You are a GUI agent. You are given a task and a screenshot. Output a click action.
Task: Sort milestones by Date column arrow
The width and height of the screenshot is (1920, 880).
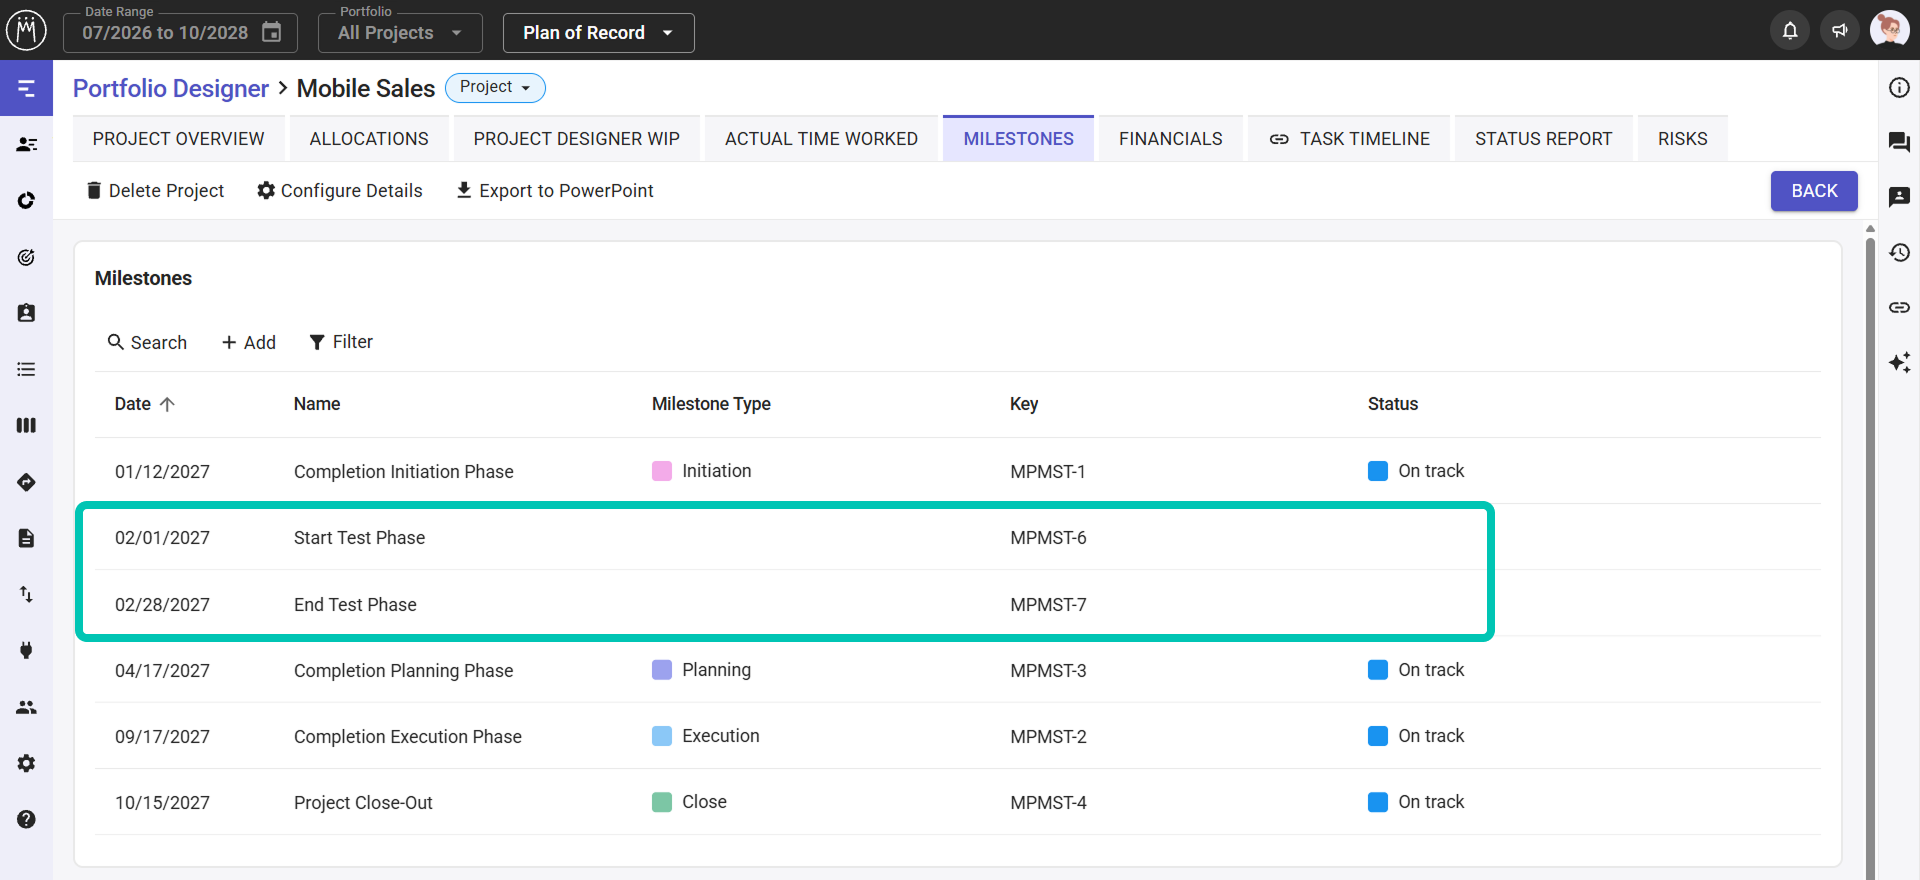167,404
